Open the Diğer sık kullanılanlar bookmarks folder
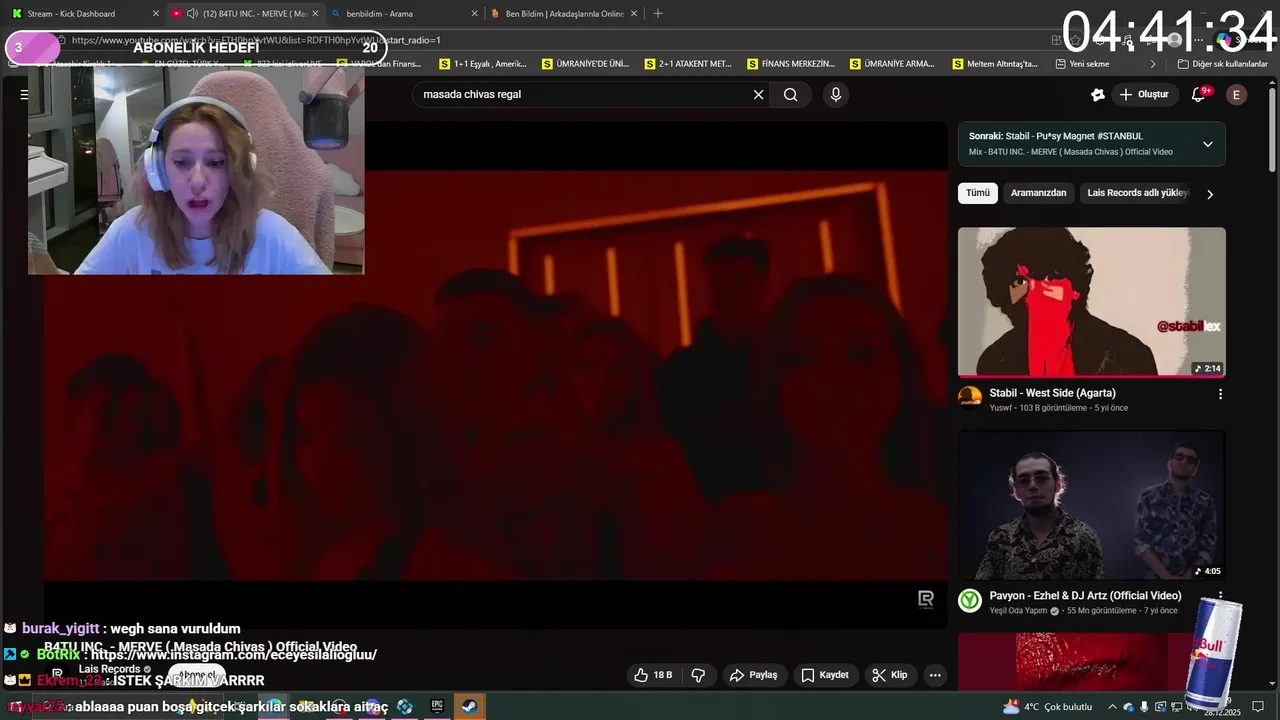 point(1222,64)
